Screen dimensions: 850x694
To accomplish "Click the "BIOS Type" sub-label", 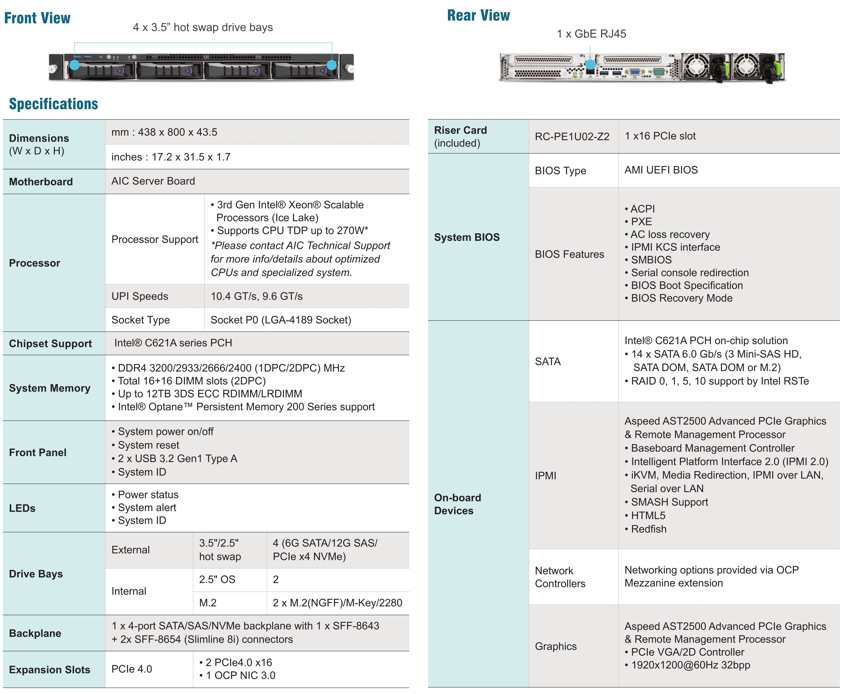I will coord(561,171).
